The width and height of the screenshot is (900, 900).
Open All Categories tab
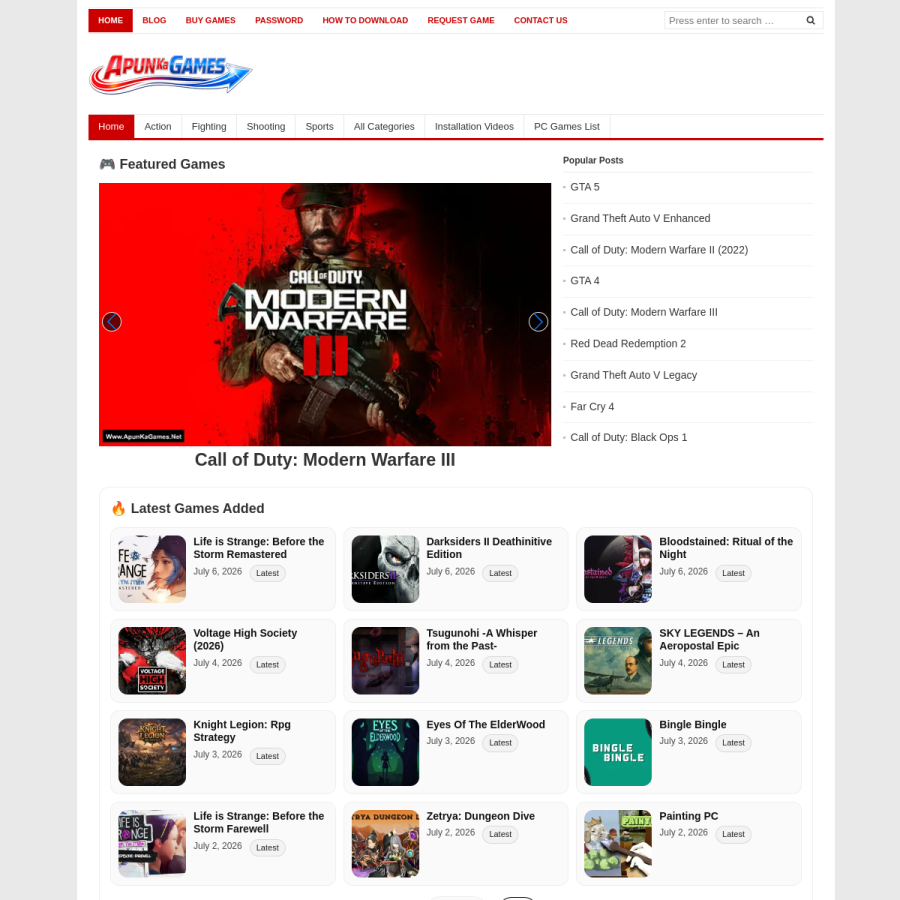click(x=384, y=126)
